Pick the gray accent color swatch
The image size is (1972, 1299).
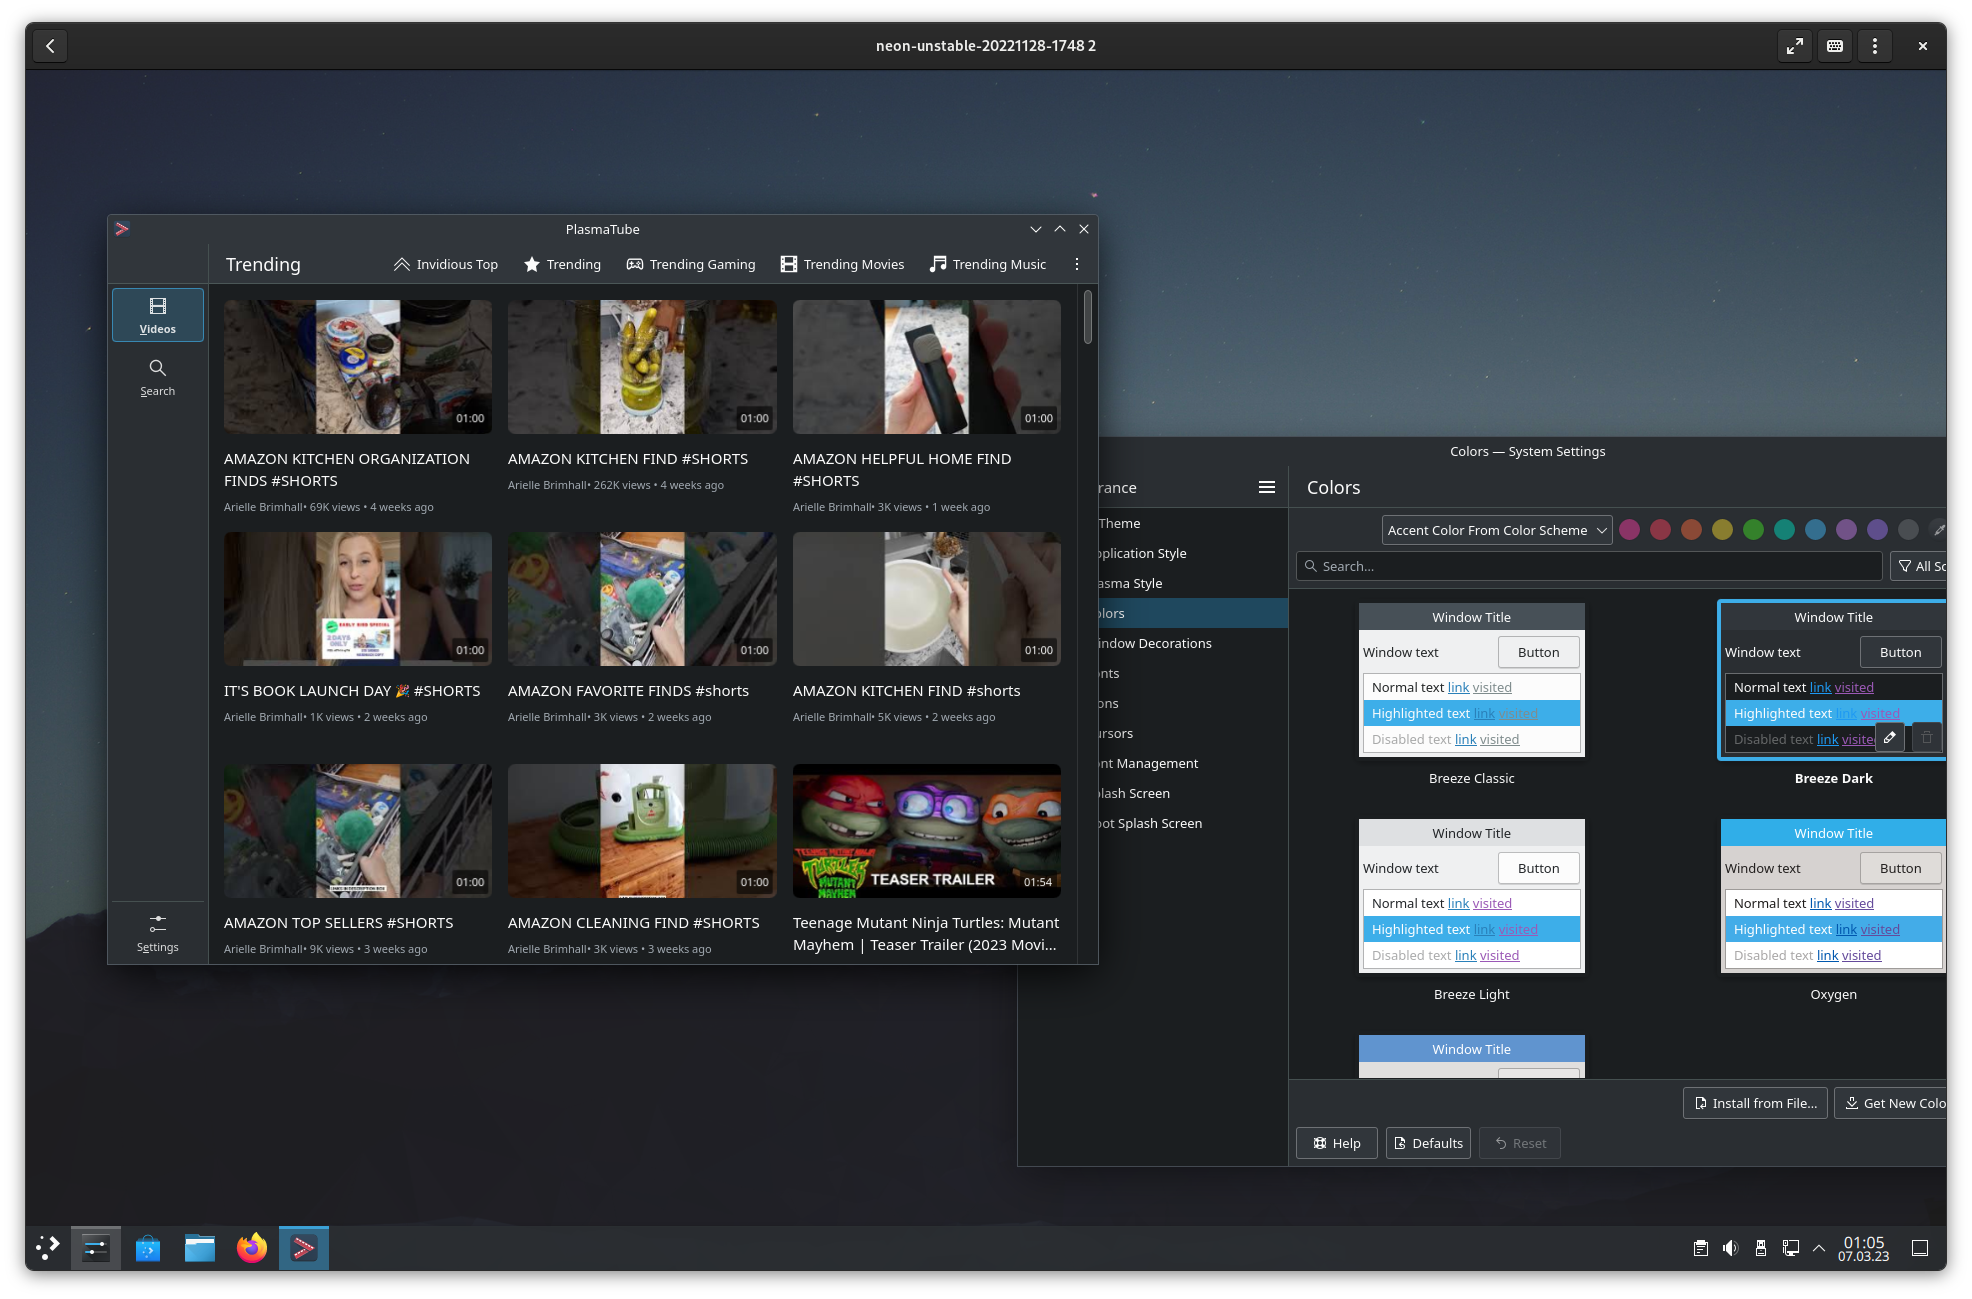[1909, 530]
